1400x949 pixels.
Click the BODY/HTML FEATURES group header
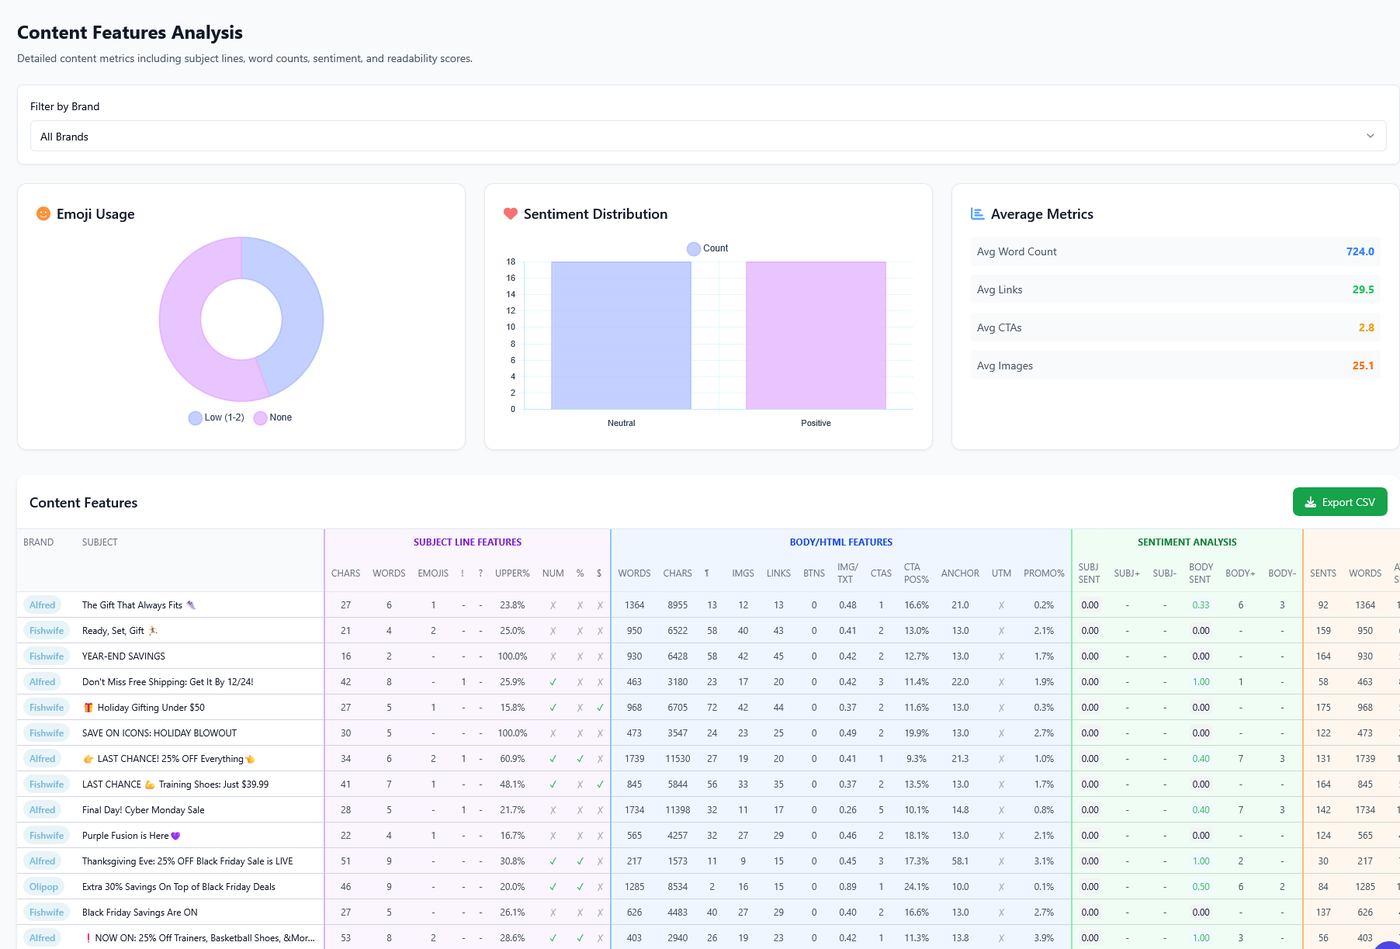click(841, 542)
